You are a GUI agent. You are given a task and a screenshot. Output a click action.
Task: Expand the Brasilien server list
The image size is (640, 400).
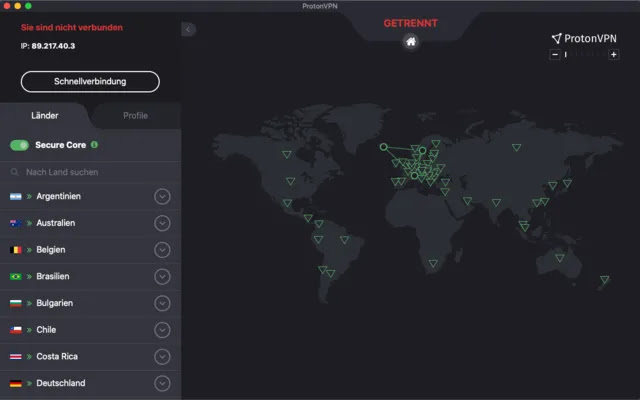click(x=162, y=277)
